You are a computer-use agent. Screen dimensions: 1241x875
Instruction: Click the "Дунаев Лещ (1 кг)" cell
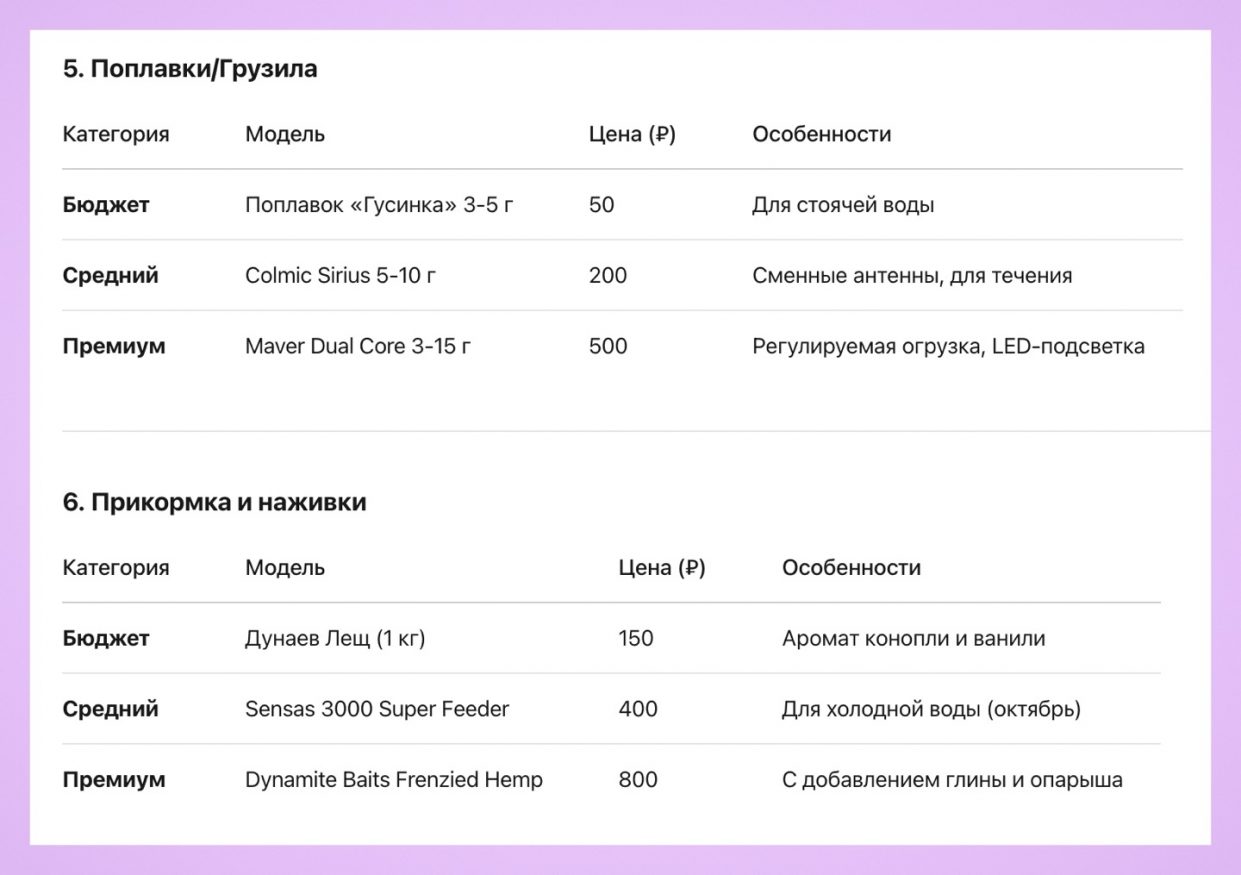(335, 638)
